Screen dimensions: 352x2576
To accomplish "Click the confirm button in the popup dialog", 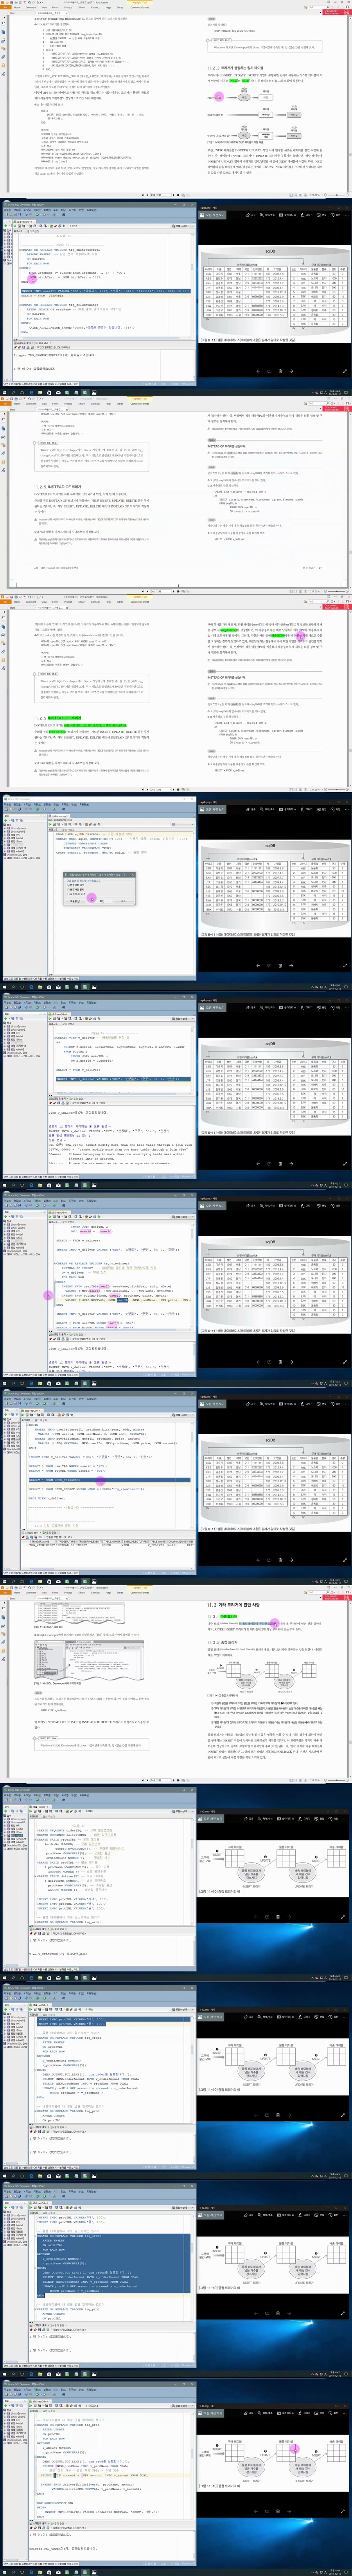I will pyautogui.click(x=102, y=901).
